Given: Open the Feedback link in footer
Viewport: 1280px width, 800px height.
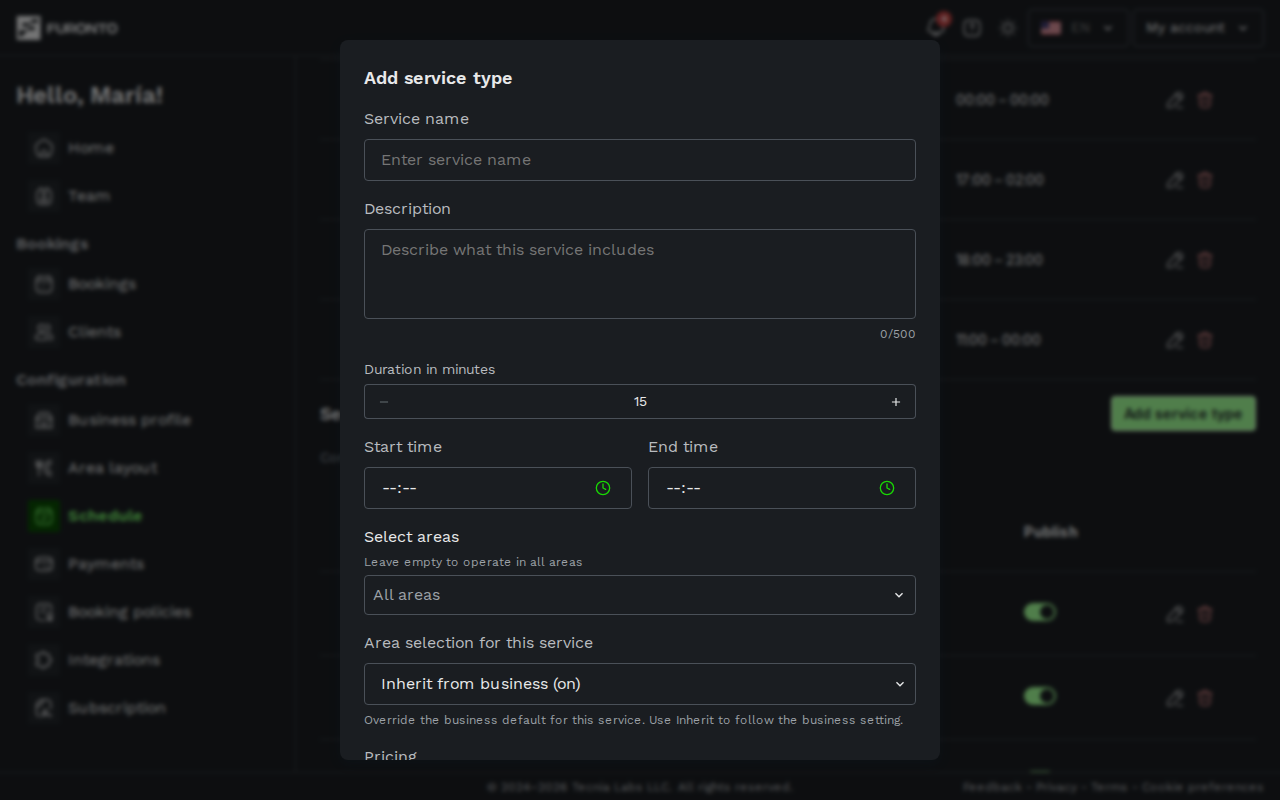Looking at the screenshot, I should point(992,787).
